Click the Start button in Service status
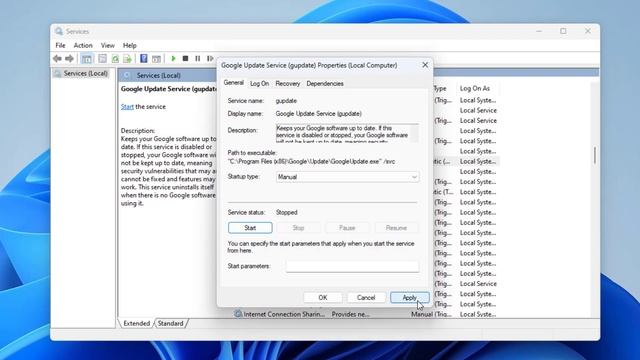 (250, 228)
